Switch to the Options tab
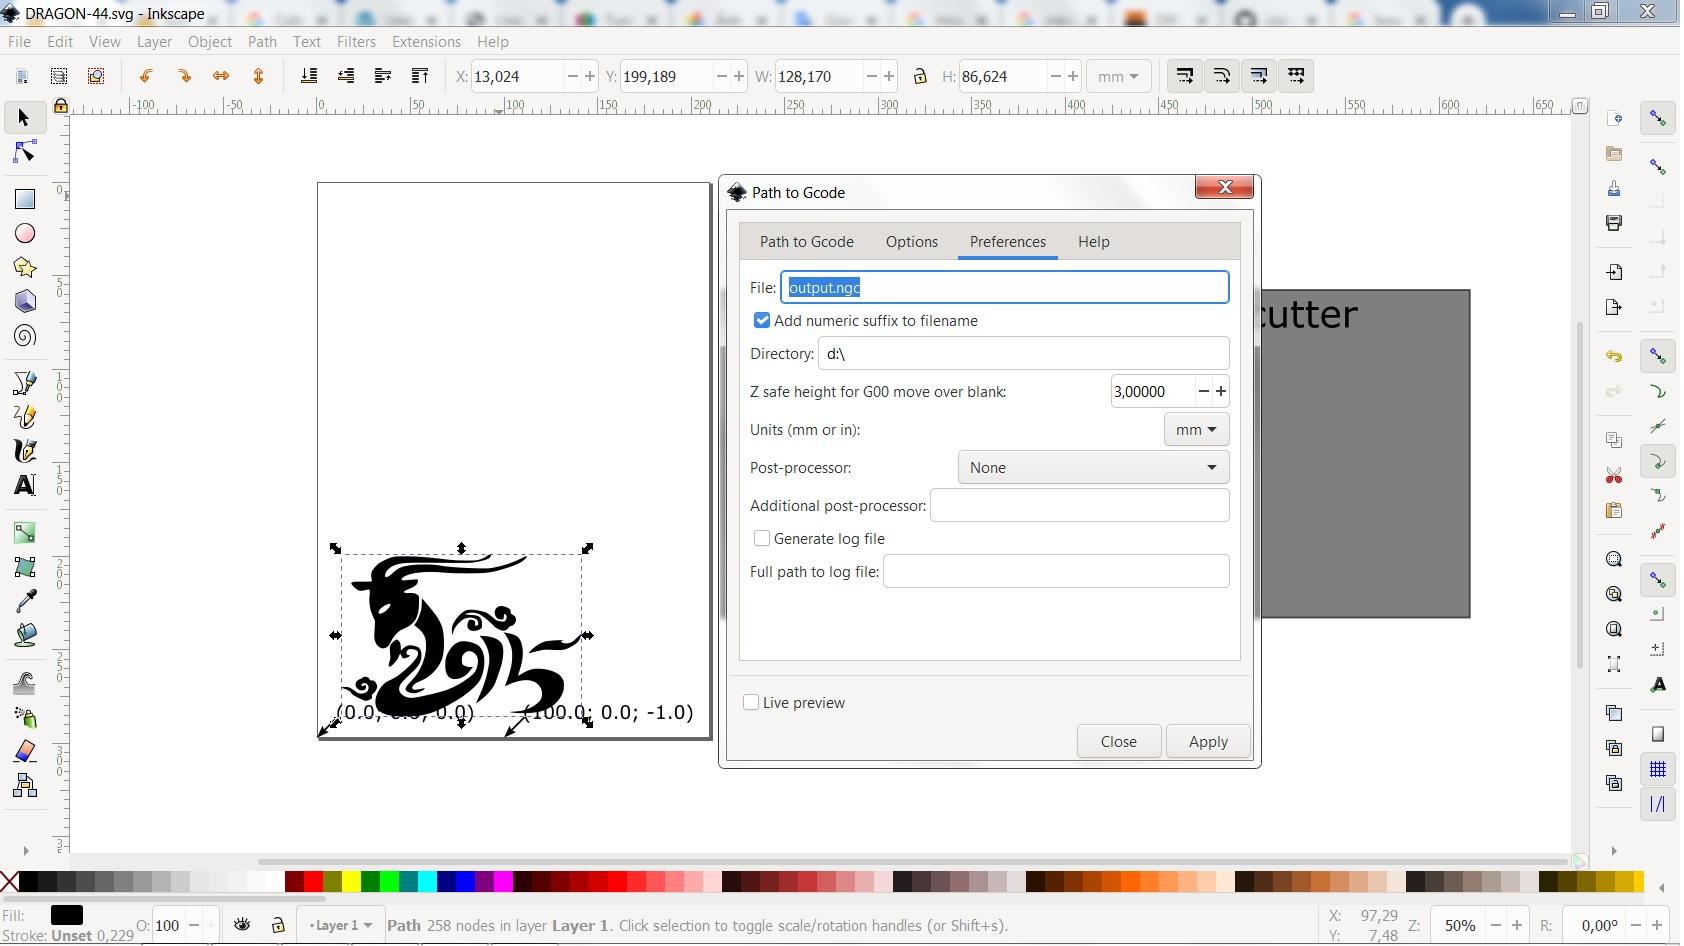The width and height of the screenshot is (1684, 946). click(911, 241)
